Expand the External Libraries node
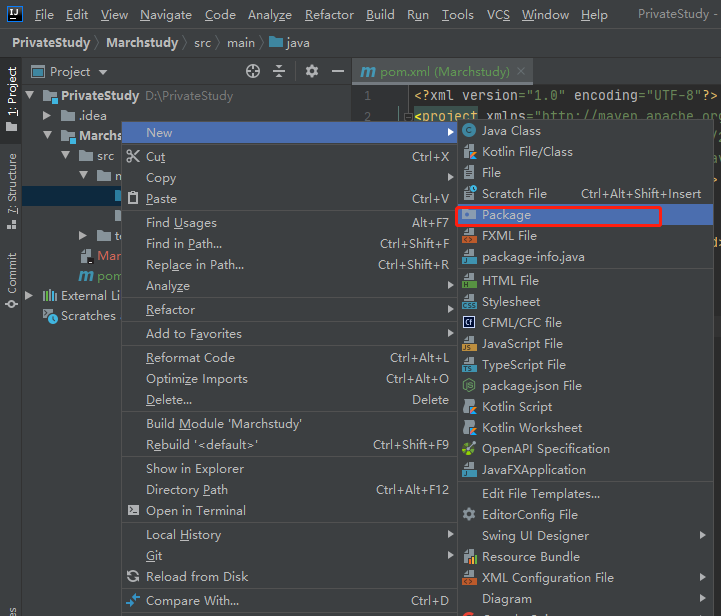 coord(29,296)
